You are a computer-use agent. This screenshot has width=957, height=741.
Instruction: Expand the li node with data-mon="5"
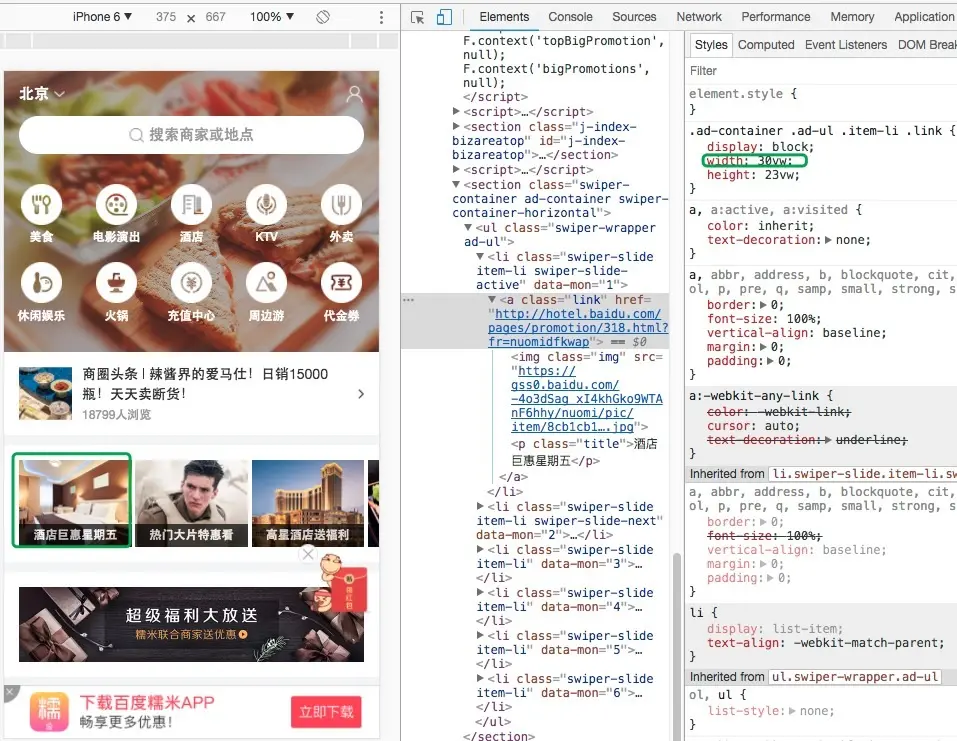(480, 635)
